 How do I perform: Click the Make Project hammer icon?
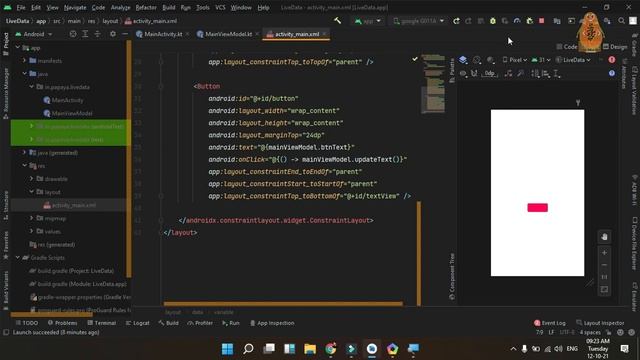[x=338, y=21]
